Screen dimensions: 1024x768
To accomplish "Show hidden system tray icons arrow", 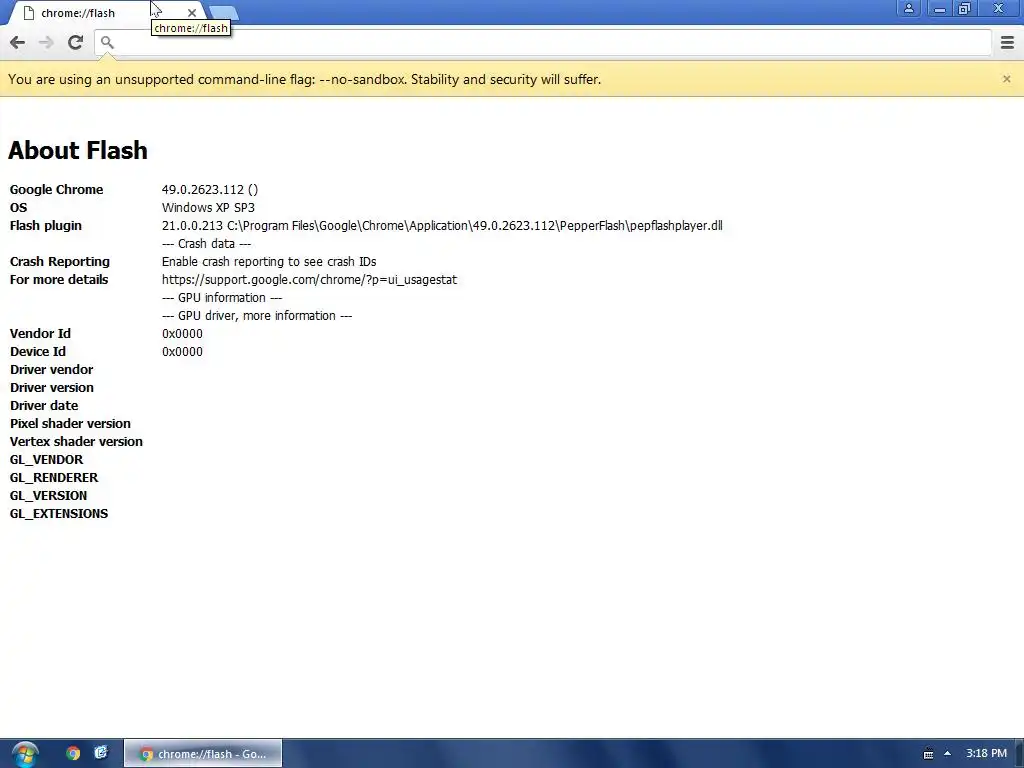I will pos(948,753).
